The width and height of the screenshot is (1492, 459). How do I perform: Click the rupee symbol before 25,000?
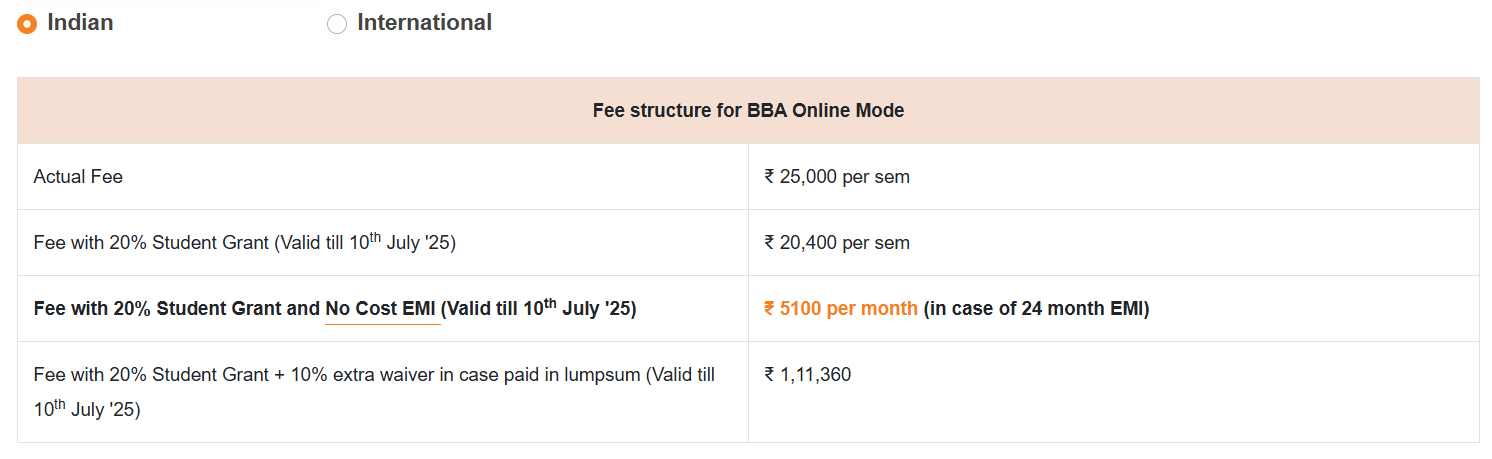[x=769, y=177]
